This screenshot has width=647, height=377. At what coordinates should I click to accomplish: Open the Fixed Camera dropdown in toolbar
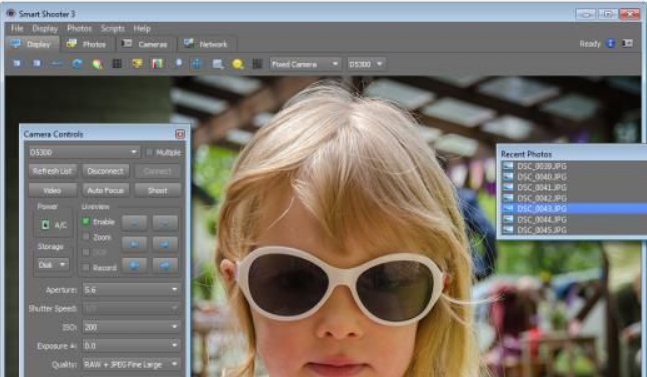tap(305, 64)
